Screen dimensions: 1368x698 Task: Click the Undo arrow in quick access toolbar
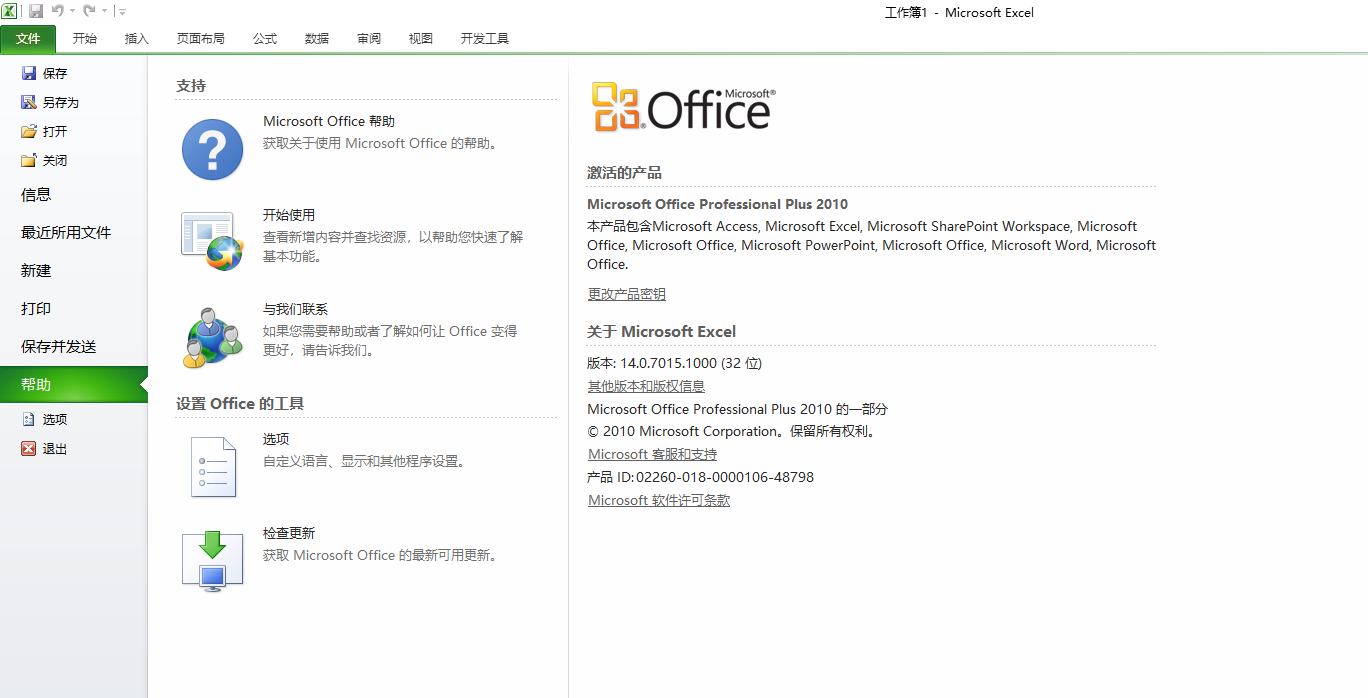[58, 11]
